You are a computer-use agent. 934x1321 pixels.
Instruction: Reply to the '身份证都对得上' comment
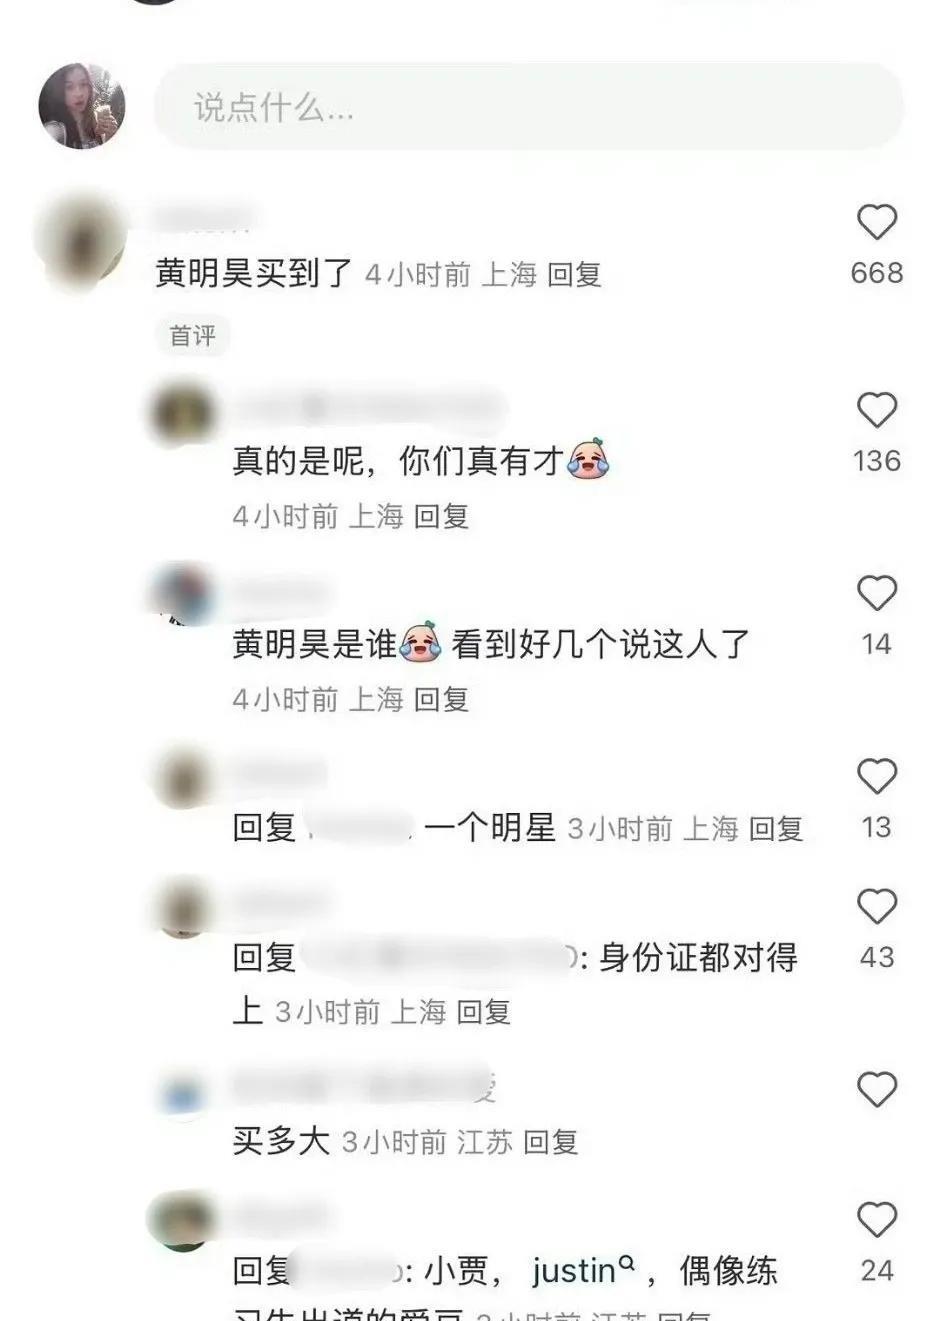point(484,1012)
